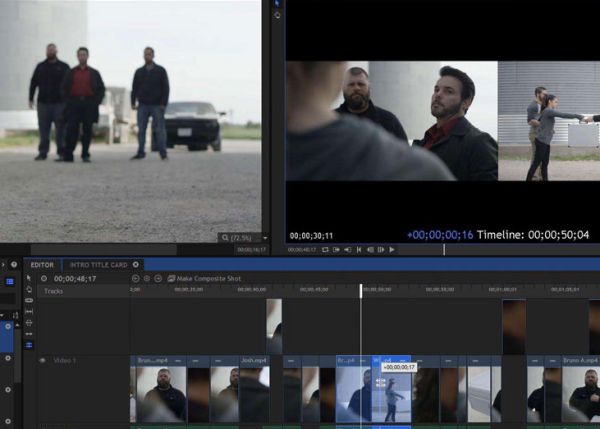Click the loop playback icon under viewer

[325, 249]
